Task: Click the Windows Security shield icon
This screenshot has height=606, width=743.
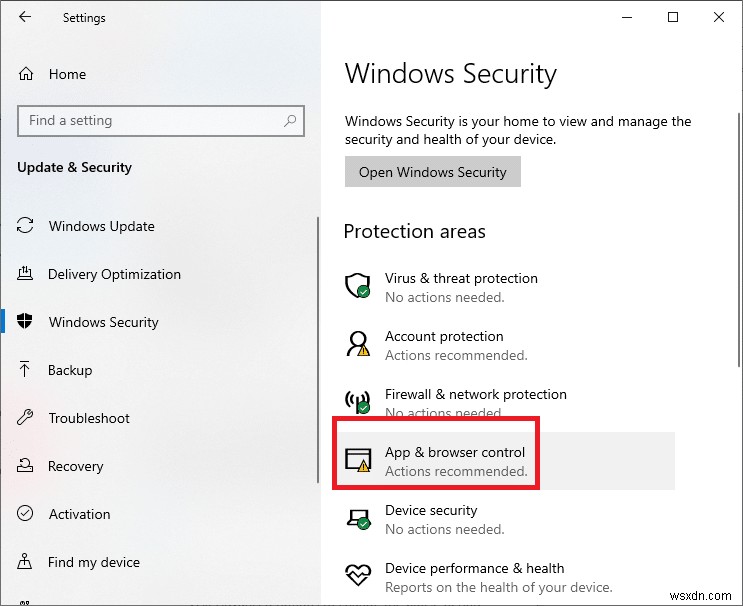Action: (26, 322)
